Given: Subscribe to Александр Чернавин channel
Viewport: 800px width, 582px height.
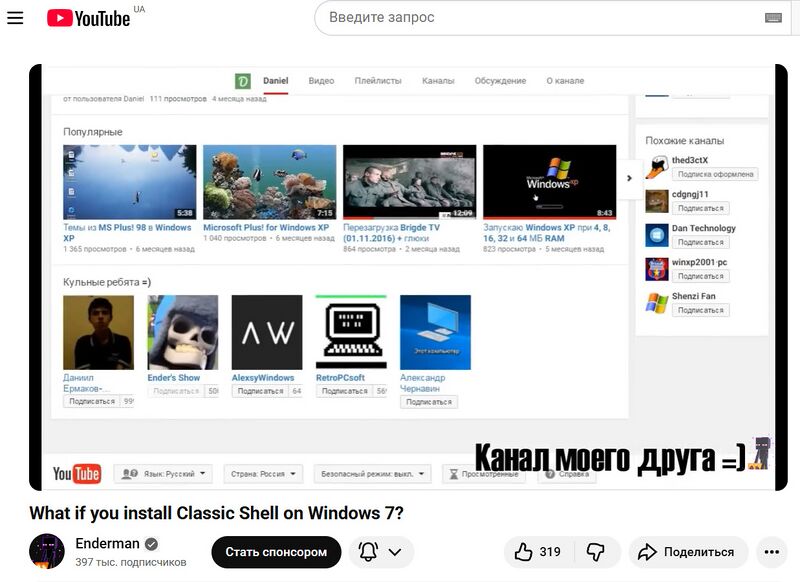Looking at the screenshot, I should [429, 402].
